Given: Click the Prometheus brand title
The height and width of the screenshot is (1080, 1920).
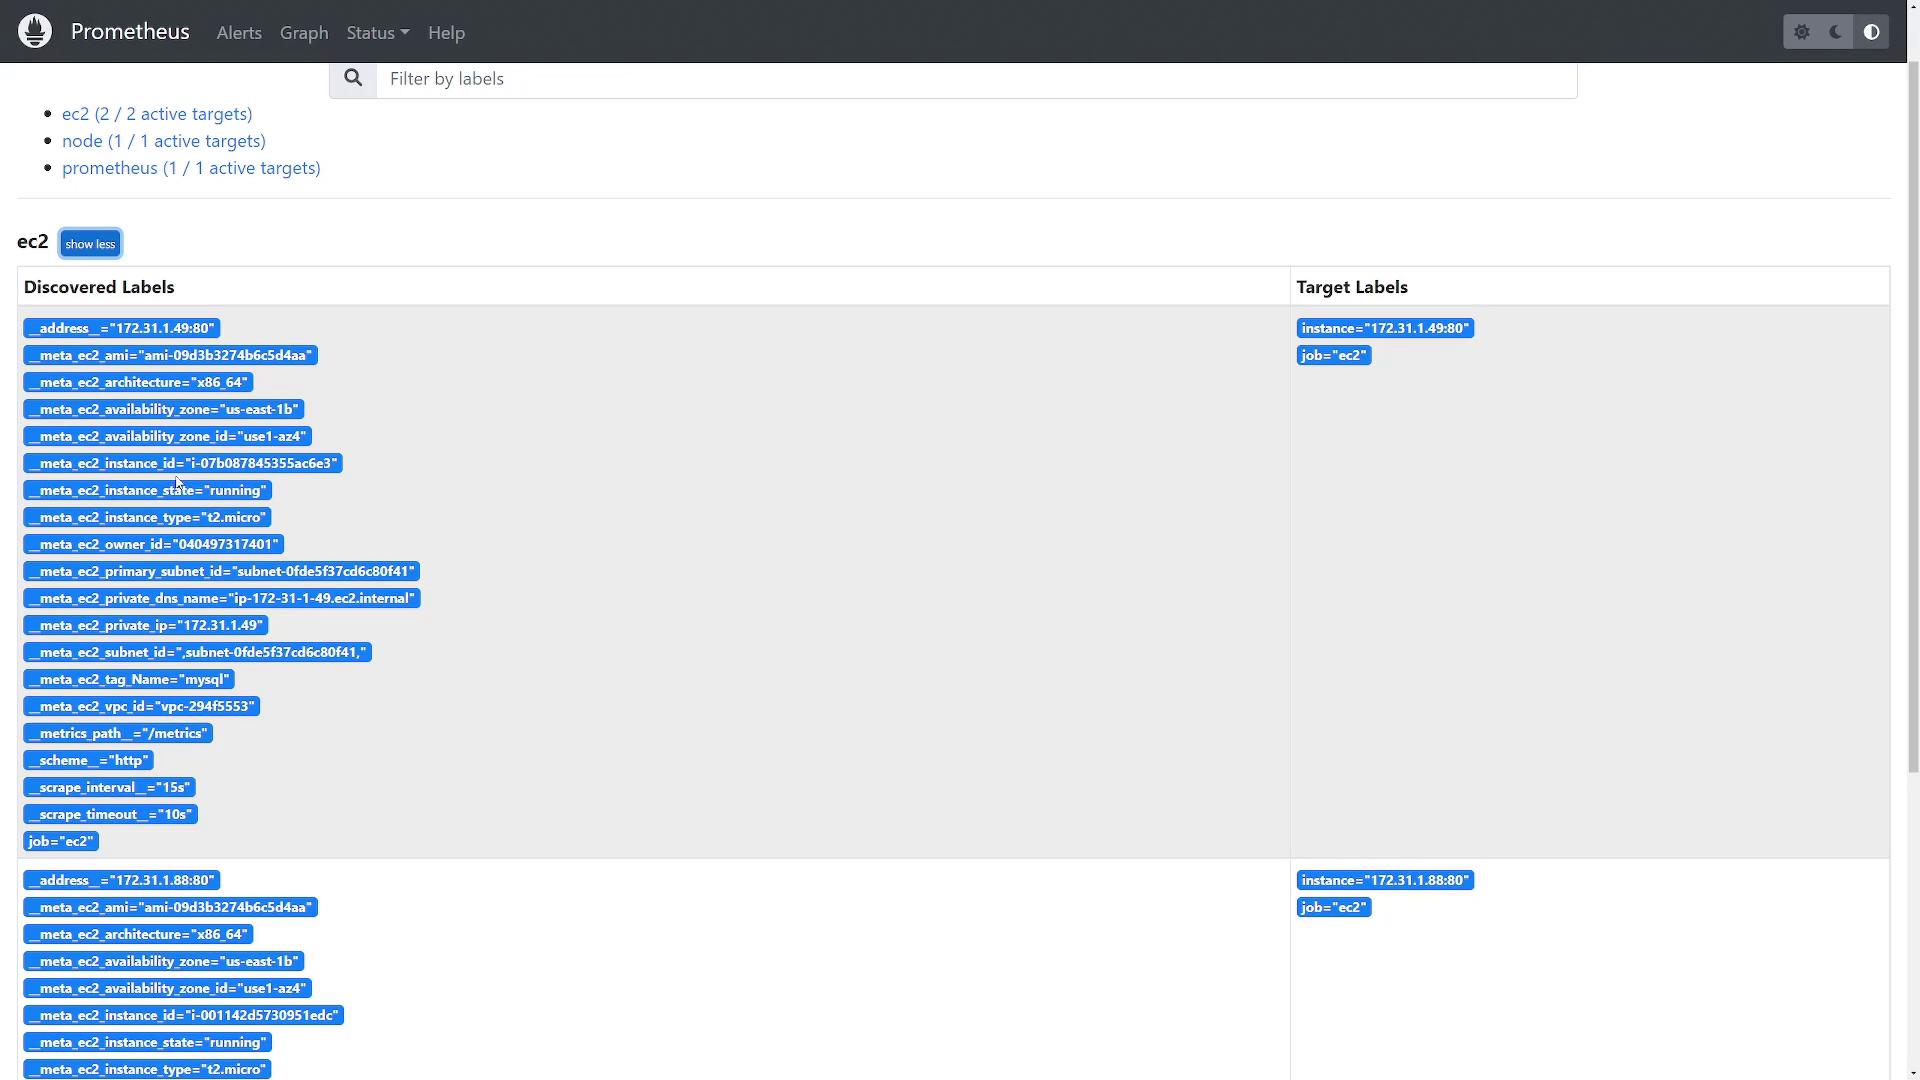Looking at the screenshot, I should [130, 32].
